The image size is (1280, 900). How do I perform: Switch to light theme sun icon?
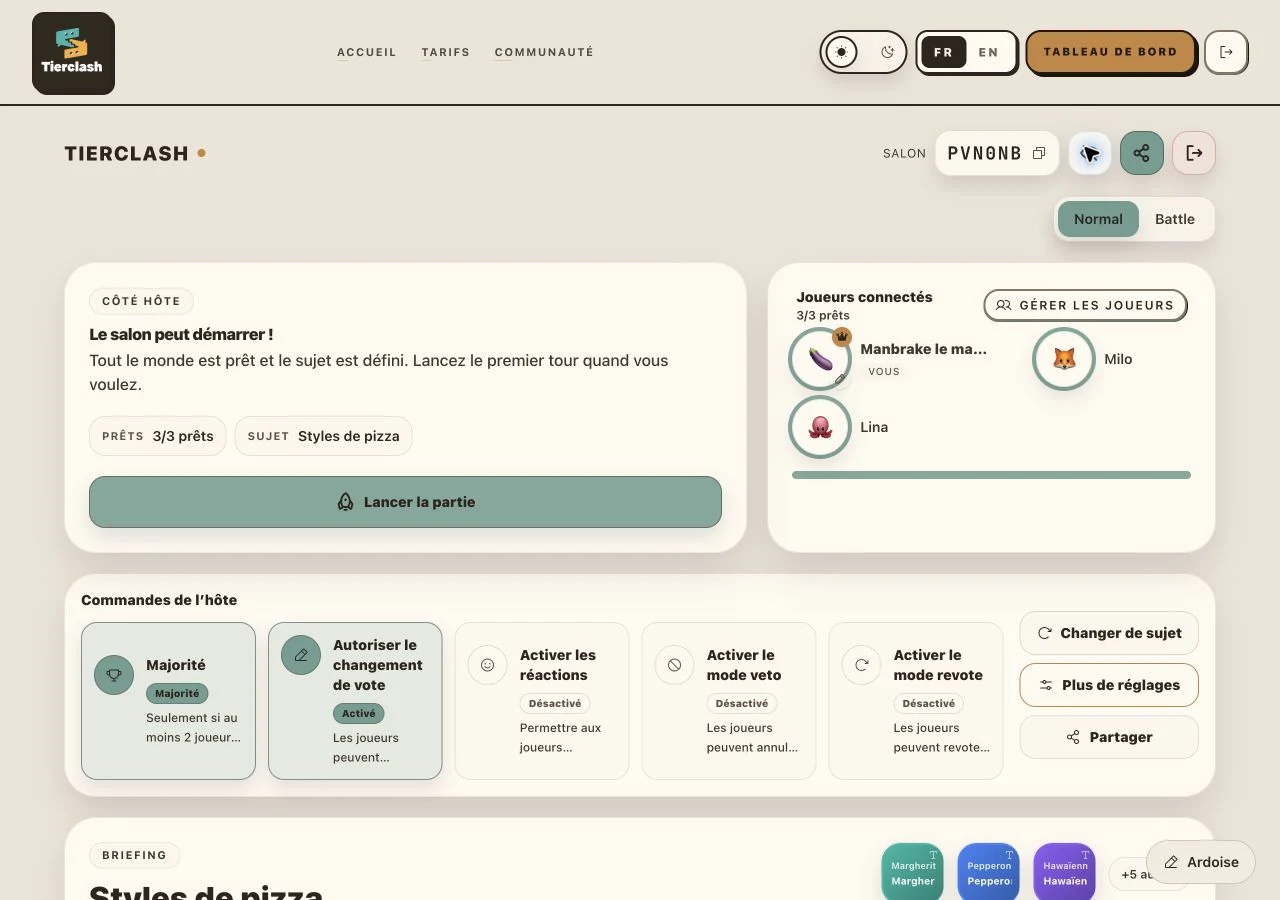tap(842, 52)
